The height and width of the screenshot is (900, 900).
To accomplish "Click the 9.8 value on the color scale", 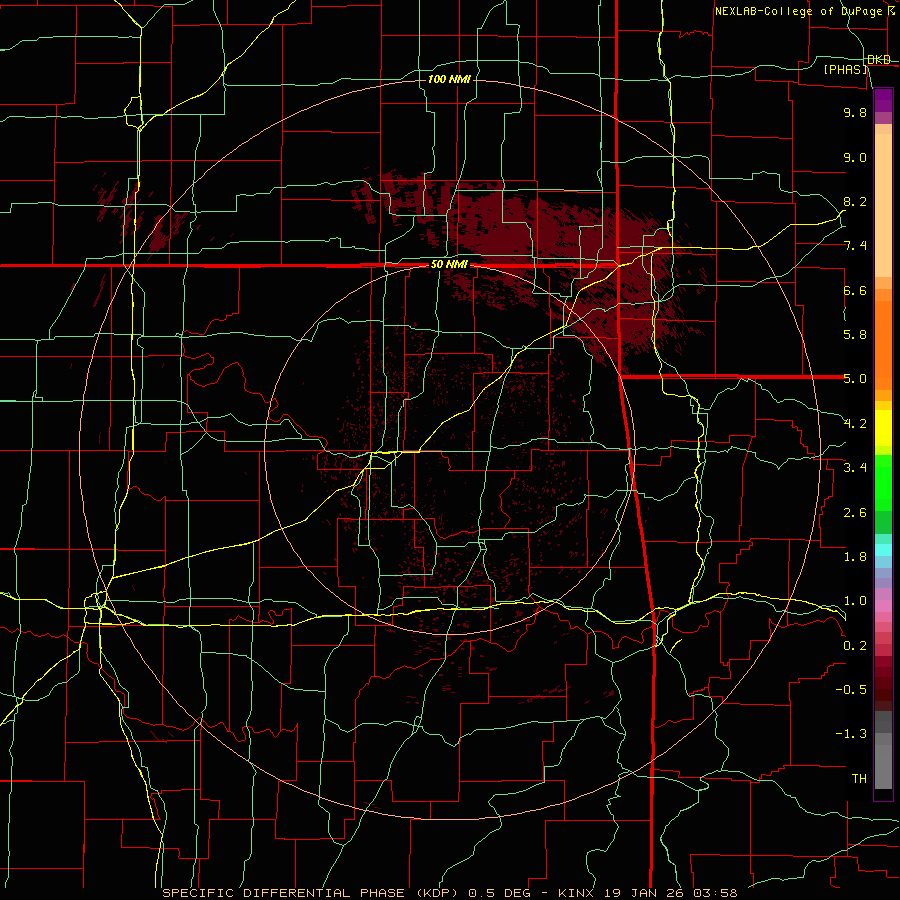I will [x=855, y=112].
